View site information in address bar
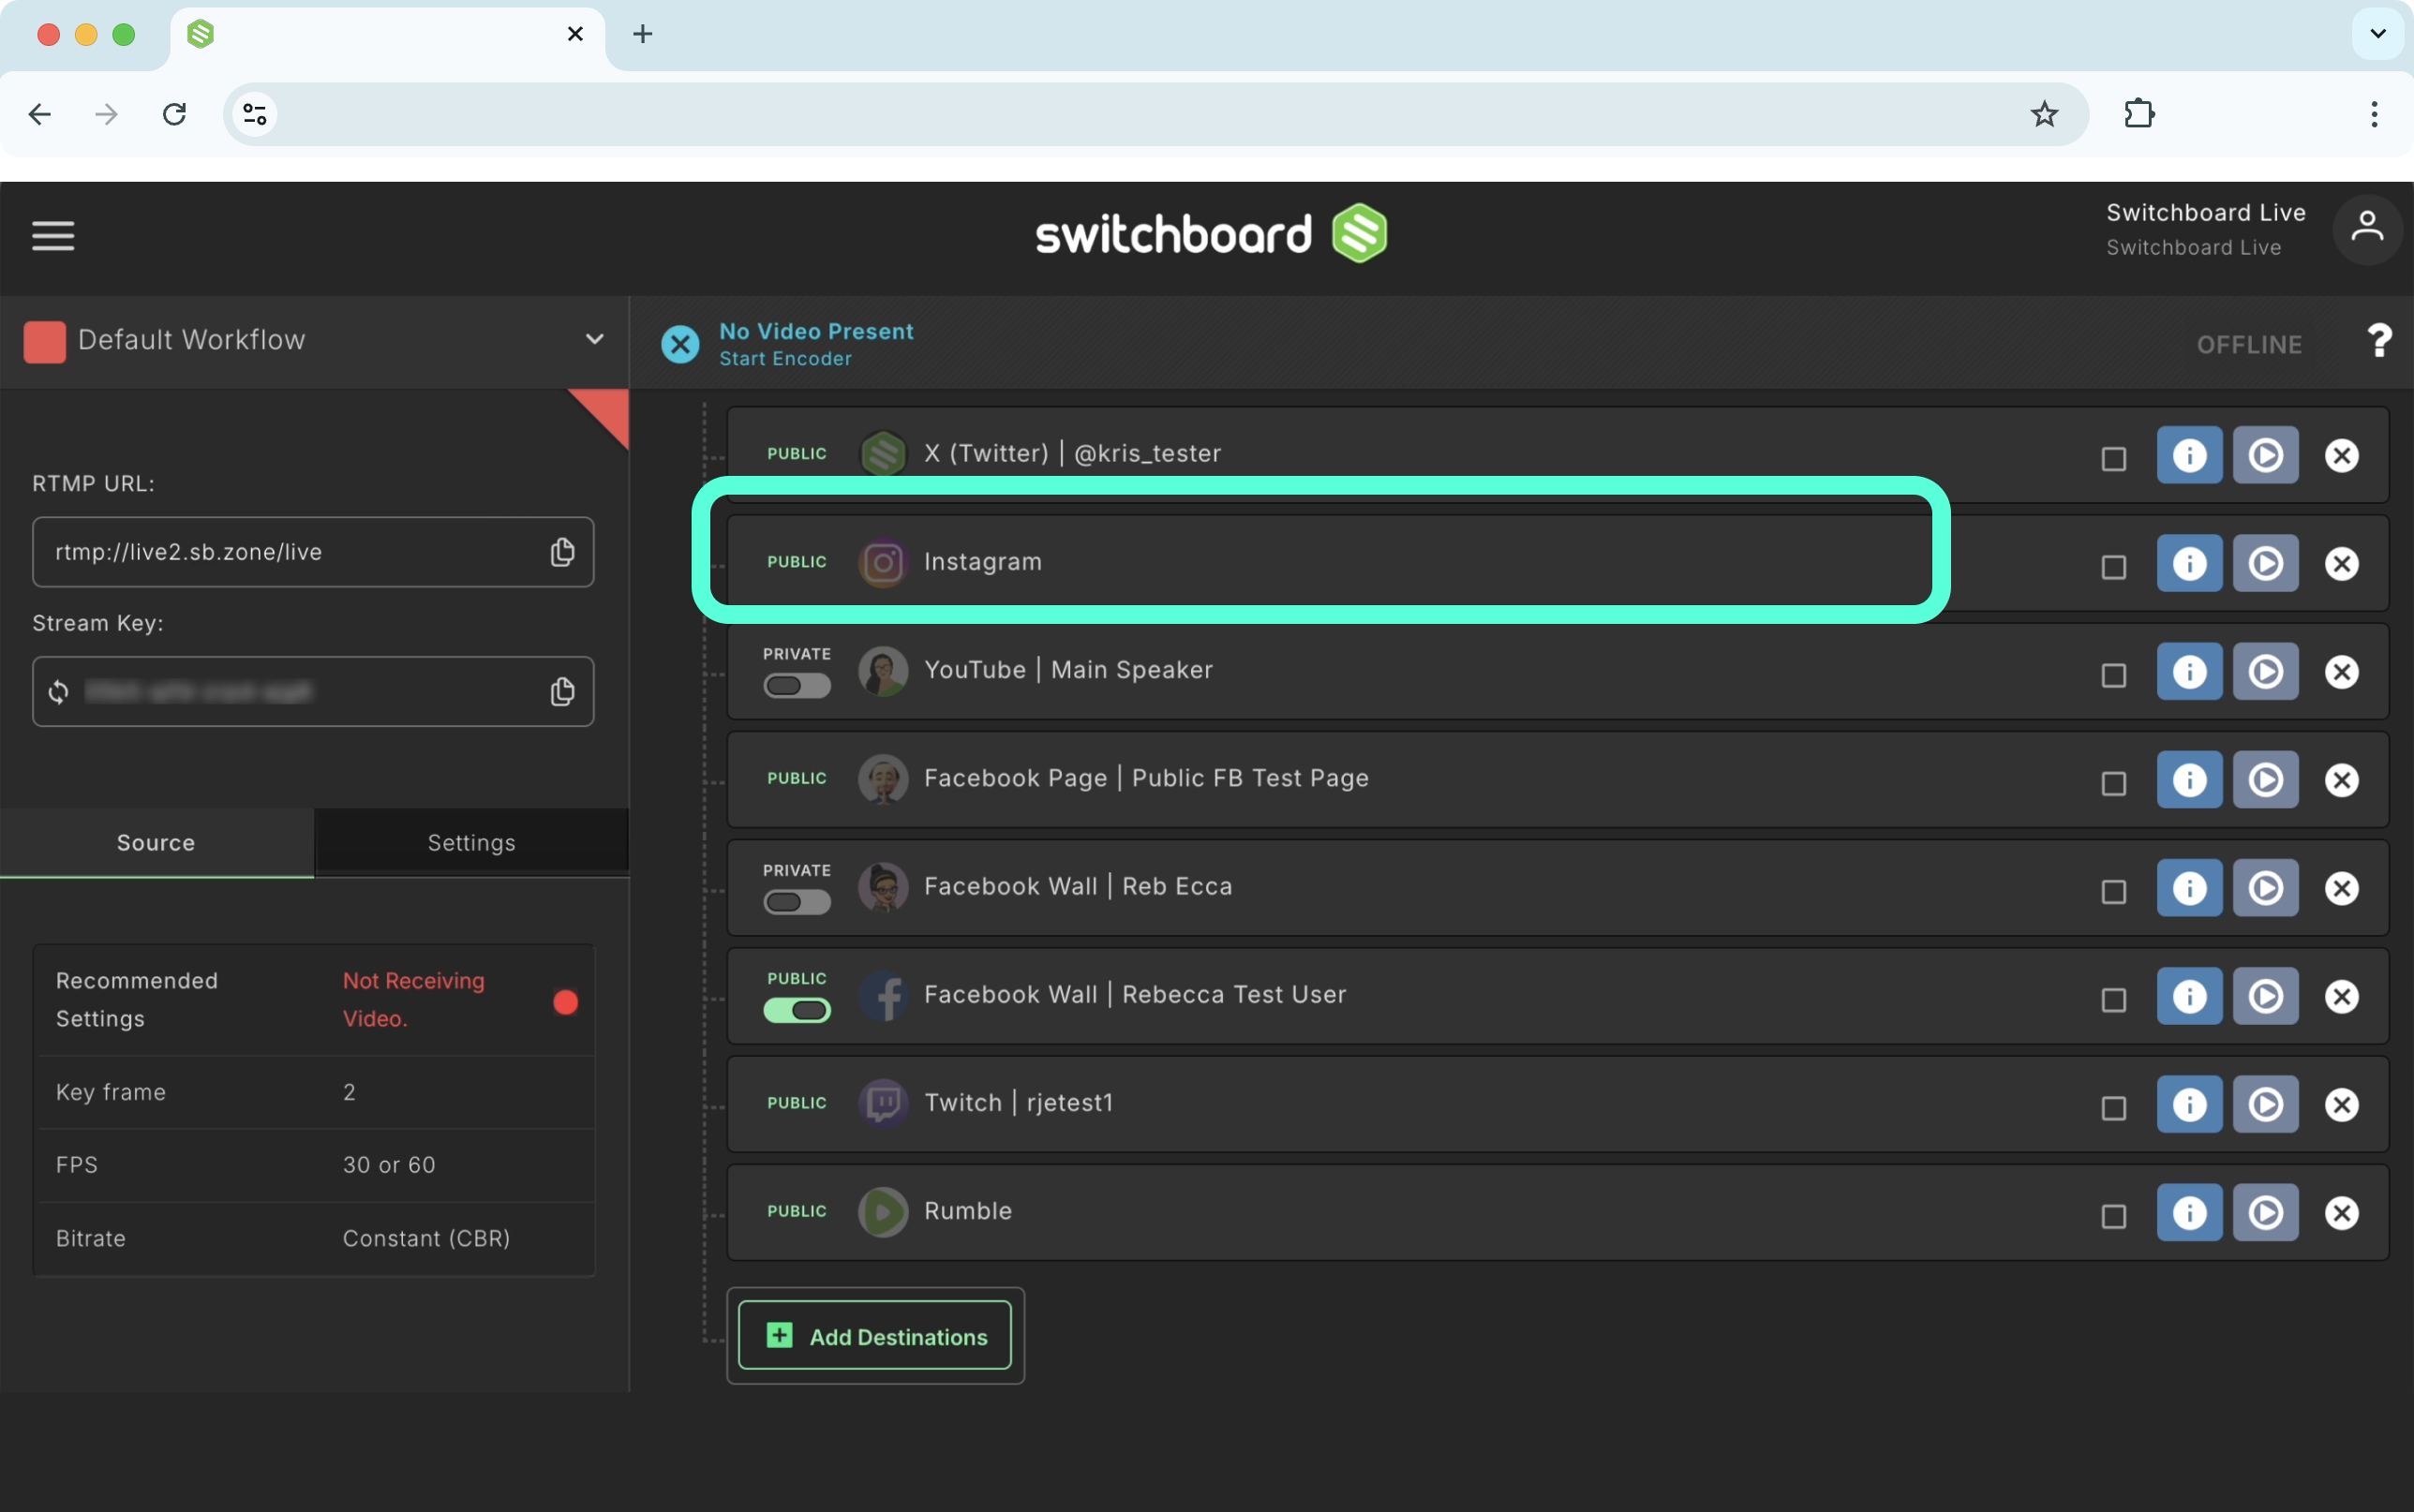 point(255,114)
